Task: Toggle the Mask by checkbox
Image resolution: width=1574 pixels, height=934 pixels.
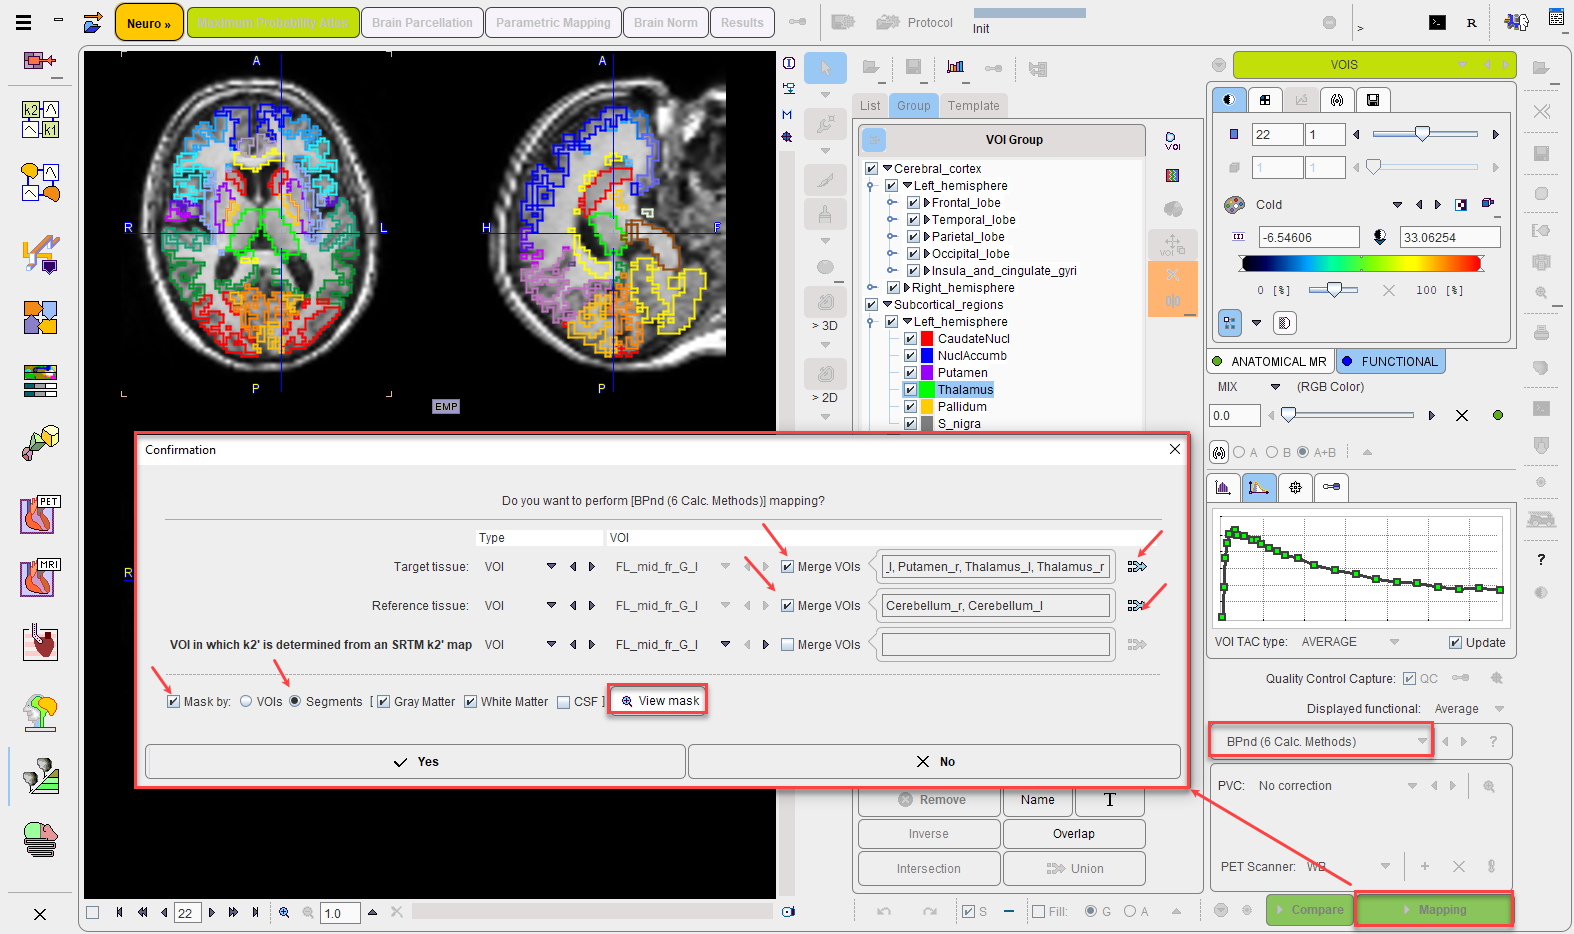Action: 174,702
